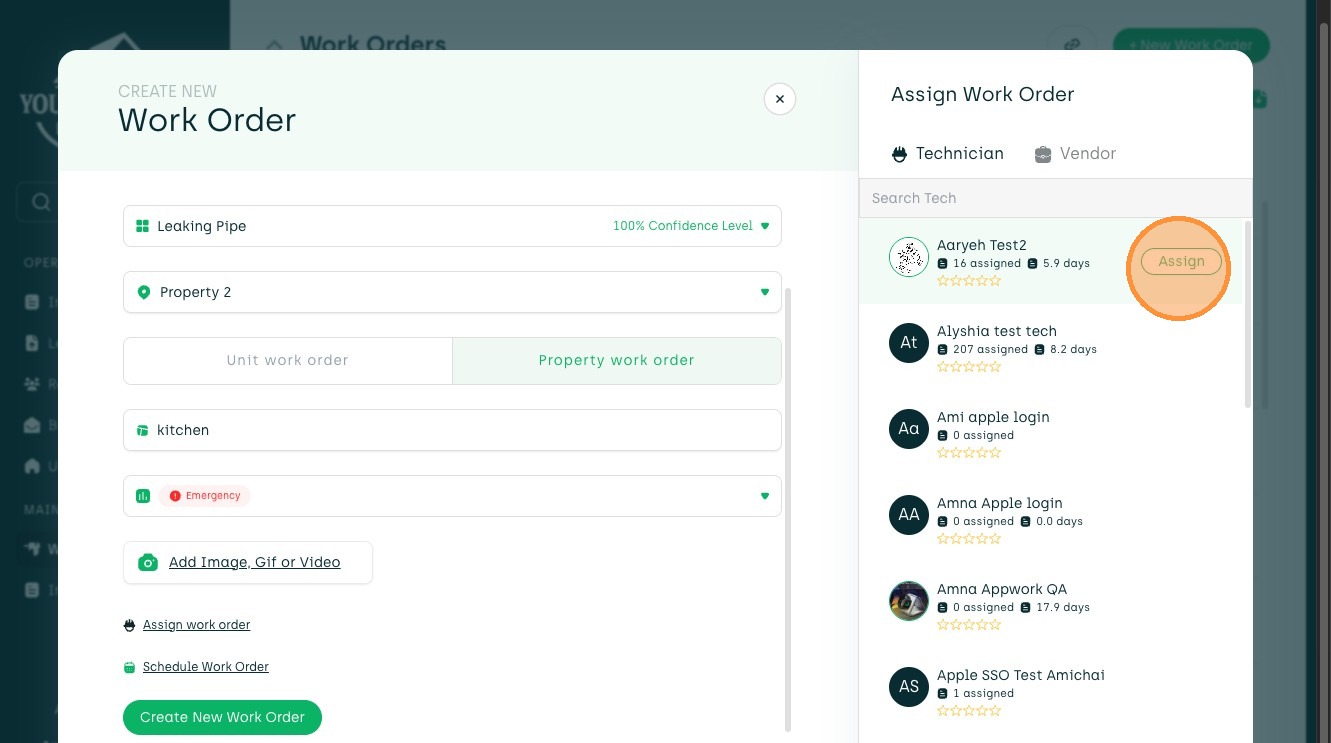Click the Leaking Pipe category grid icon
This screenshot has height=743, width=1331.
142,226
